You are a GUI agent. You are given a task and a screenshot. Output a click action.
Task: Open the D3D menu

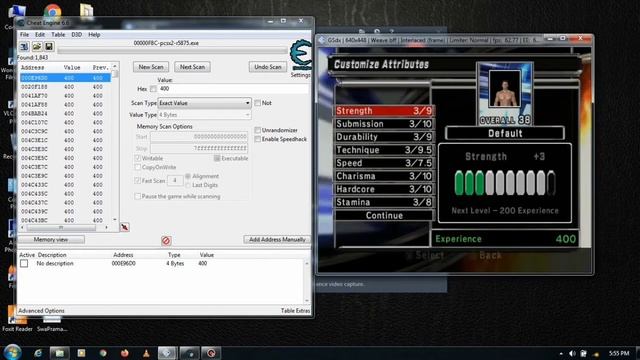(77, 35)
